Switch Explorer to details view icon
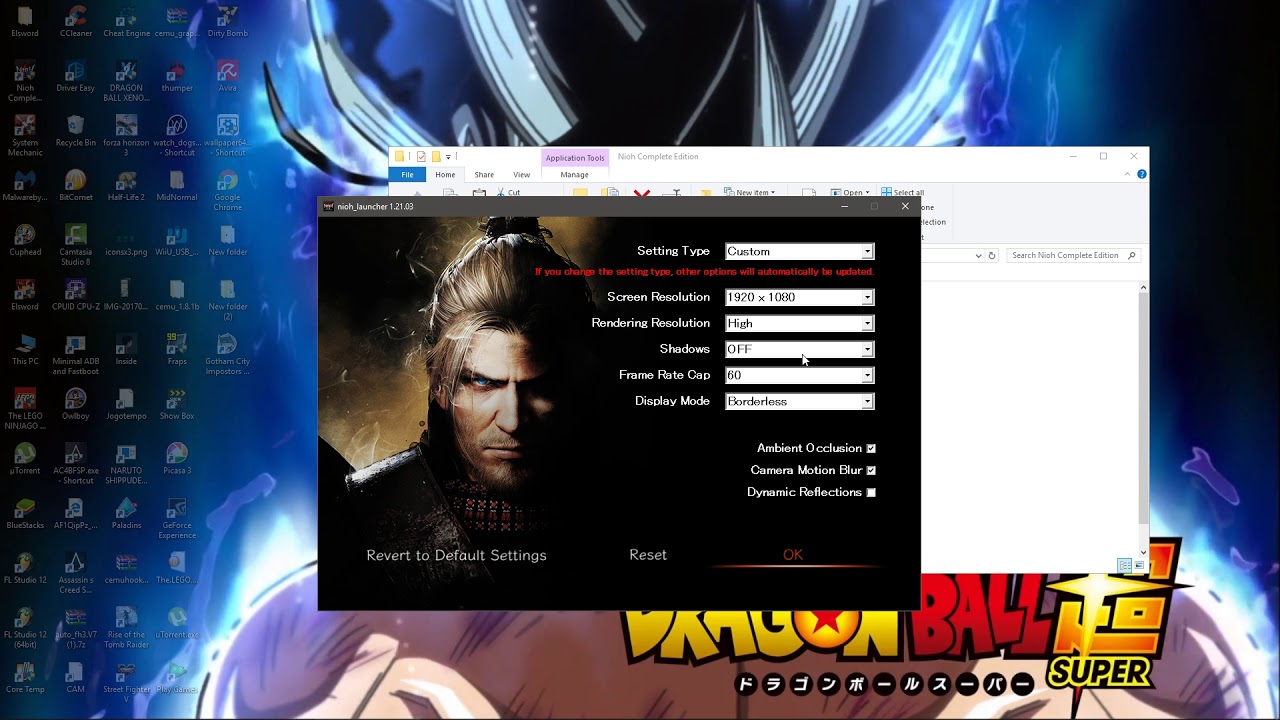This screenshot has width=1280, height=720. (x=1124, y=566)
